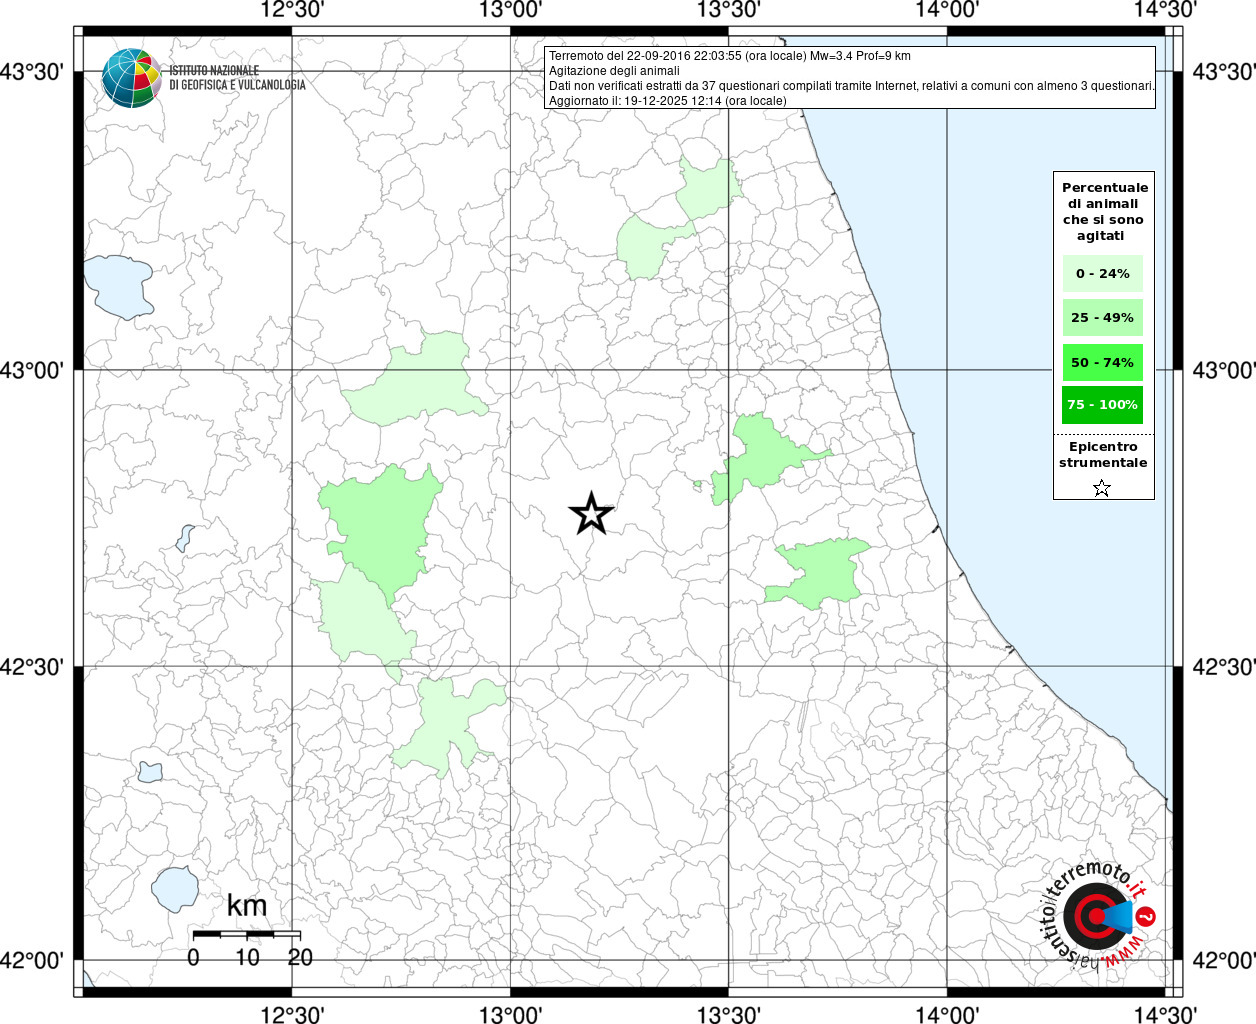
Task: Click the top 13°00' longitude label
Action: (511, 10)
